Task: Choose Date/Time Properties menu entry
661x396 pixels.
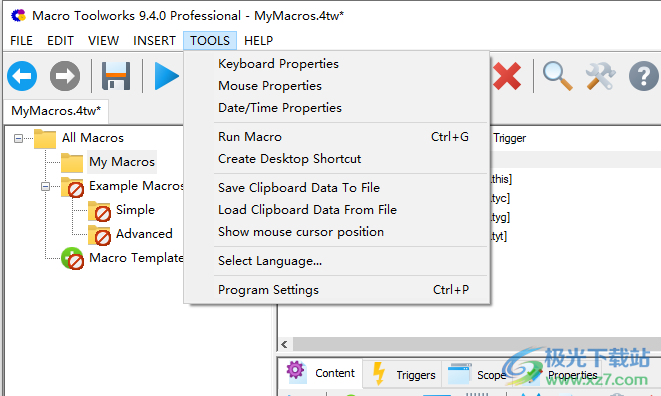Action: 337,108
